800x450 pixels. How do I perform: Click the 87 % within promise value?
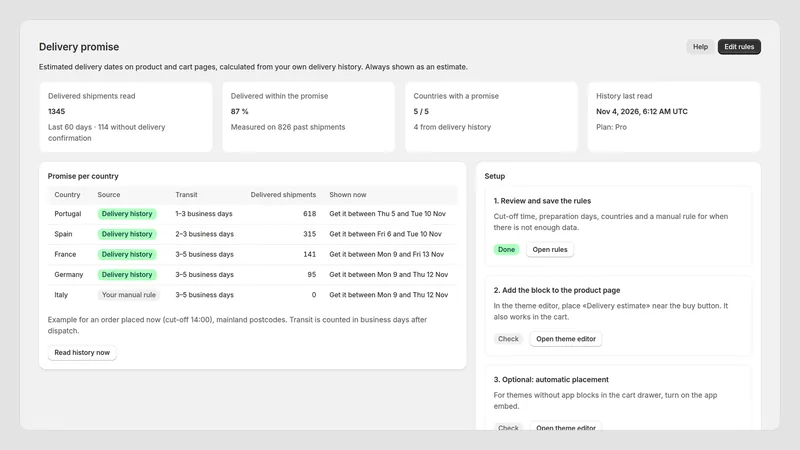click(x=239, y=111)
